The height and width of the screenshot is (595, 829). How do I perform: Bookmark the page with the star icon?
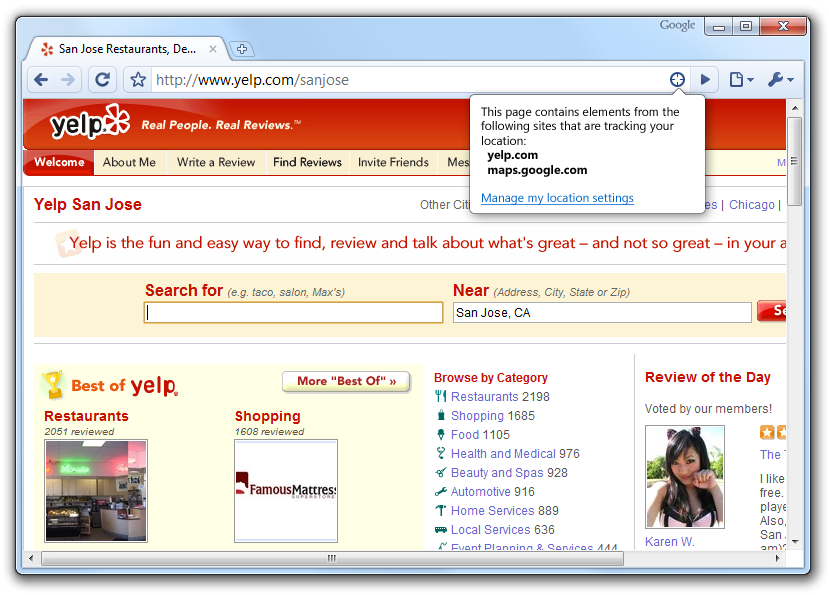[x=138, y=80]
